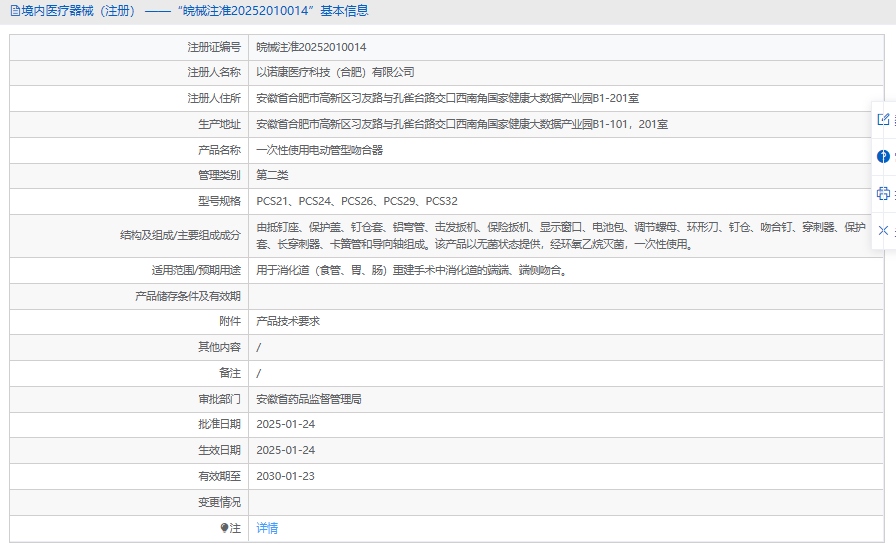The image size is (896, 552).
Task: Click the edit/feedback icon in side panel
Action: (883, 119)
